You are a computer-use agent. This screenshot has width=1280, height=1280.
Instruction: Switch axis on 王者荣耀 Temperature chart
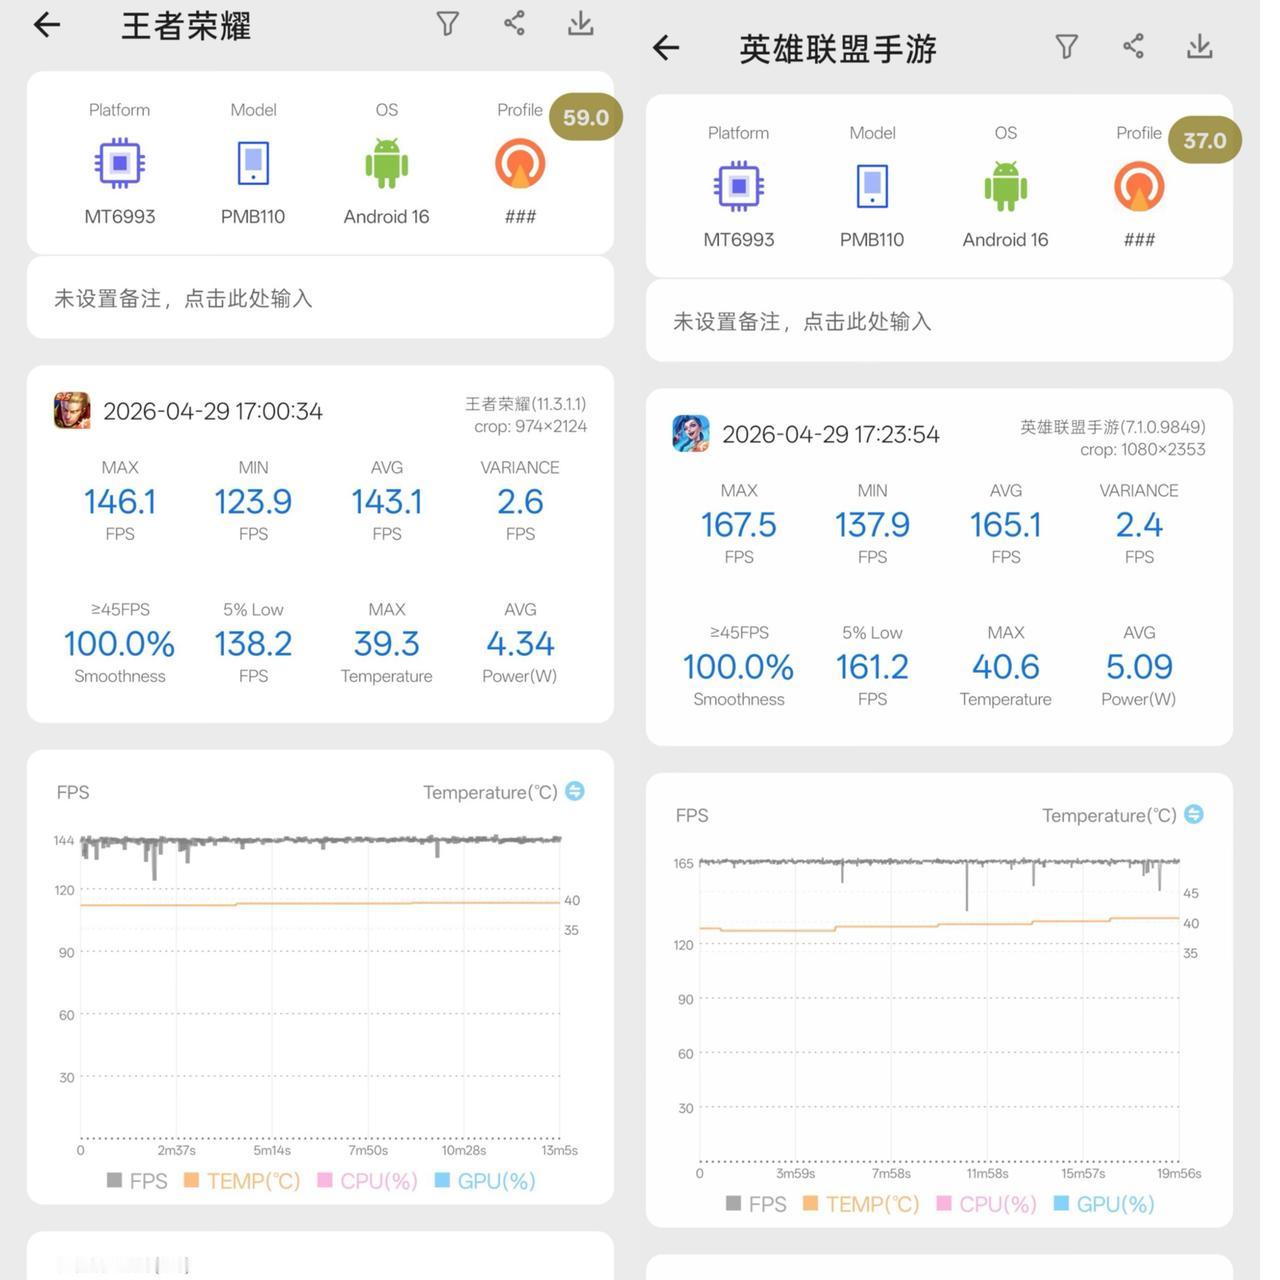click(x=575, y=791)
